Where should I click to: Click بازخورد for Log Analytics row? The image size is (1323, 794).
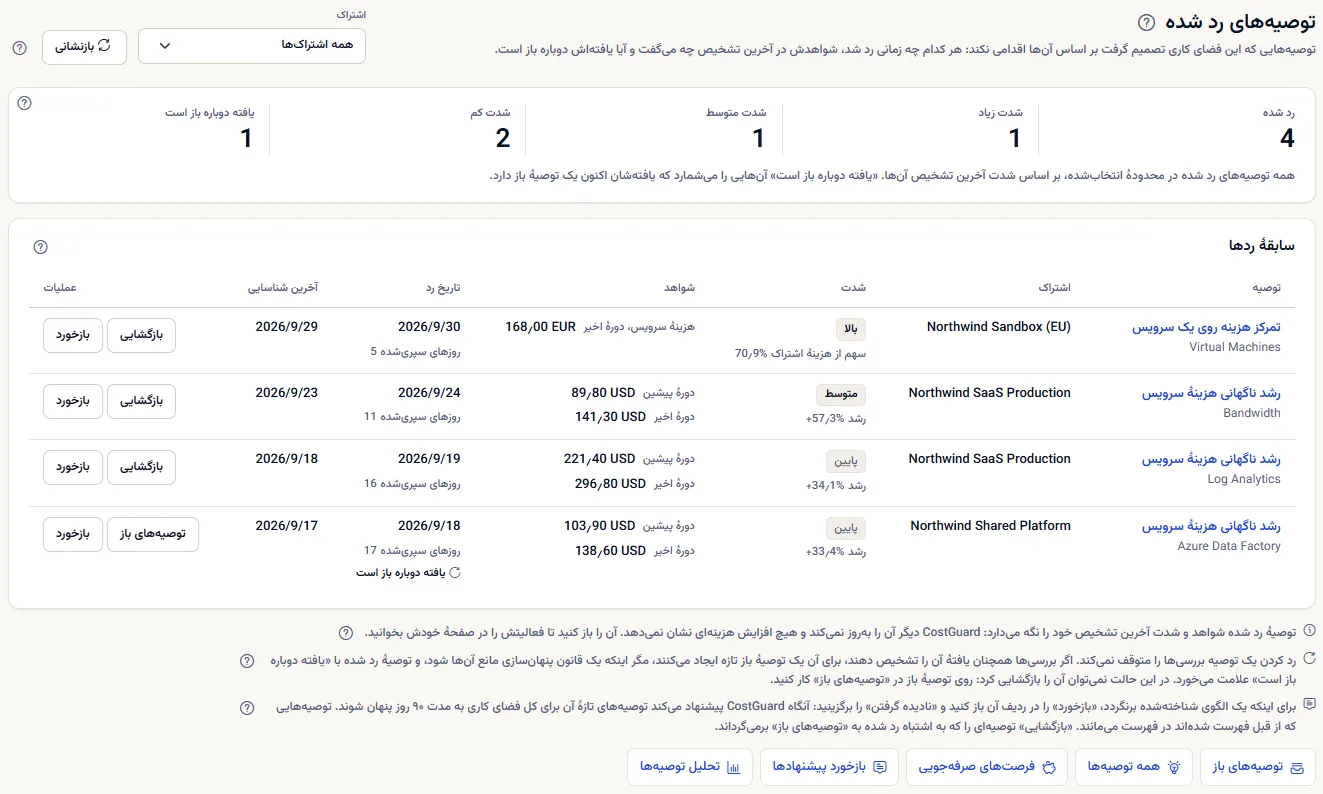pos(72,467)
